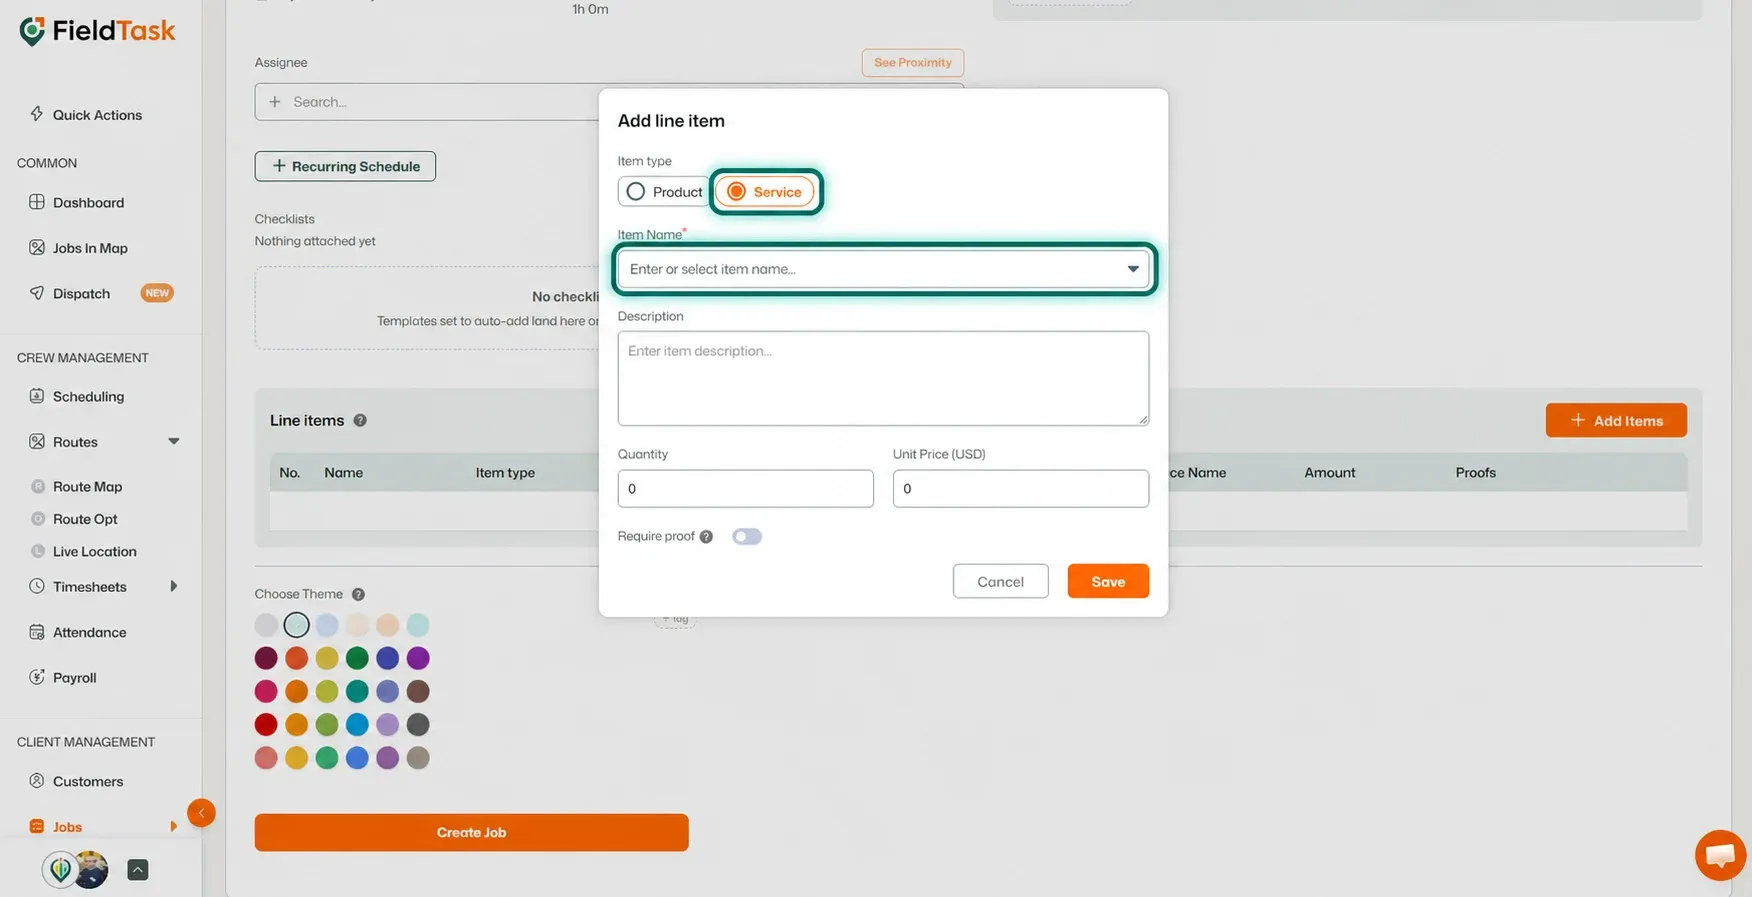Click the Choose Theme help icon

click(358, 594)
